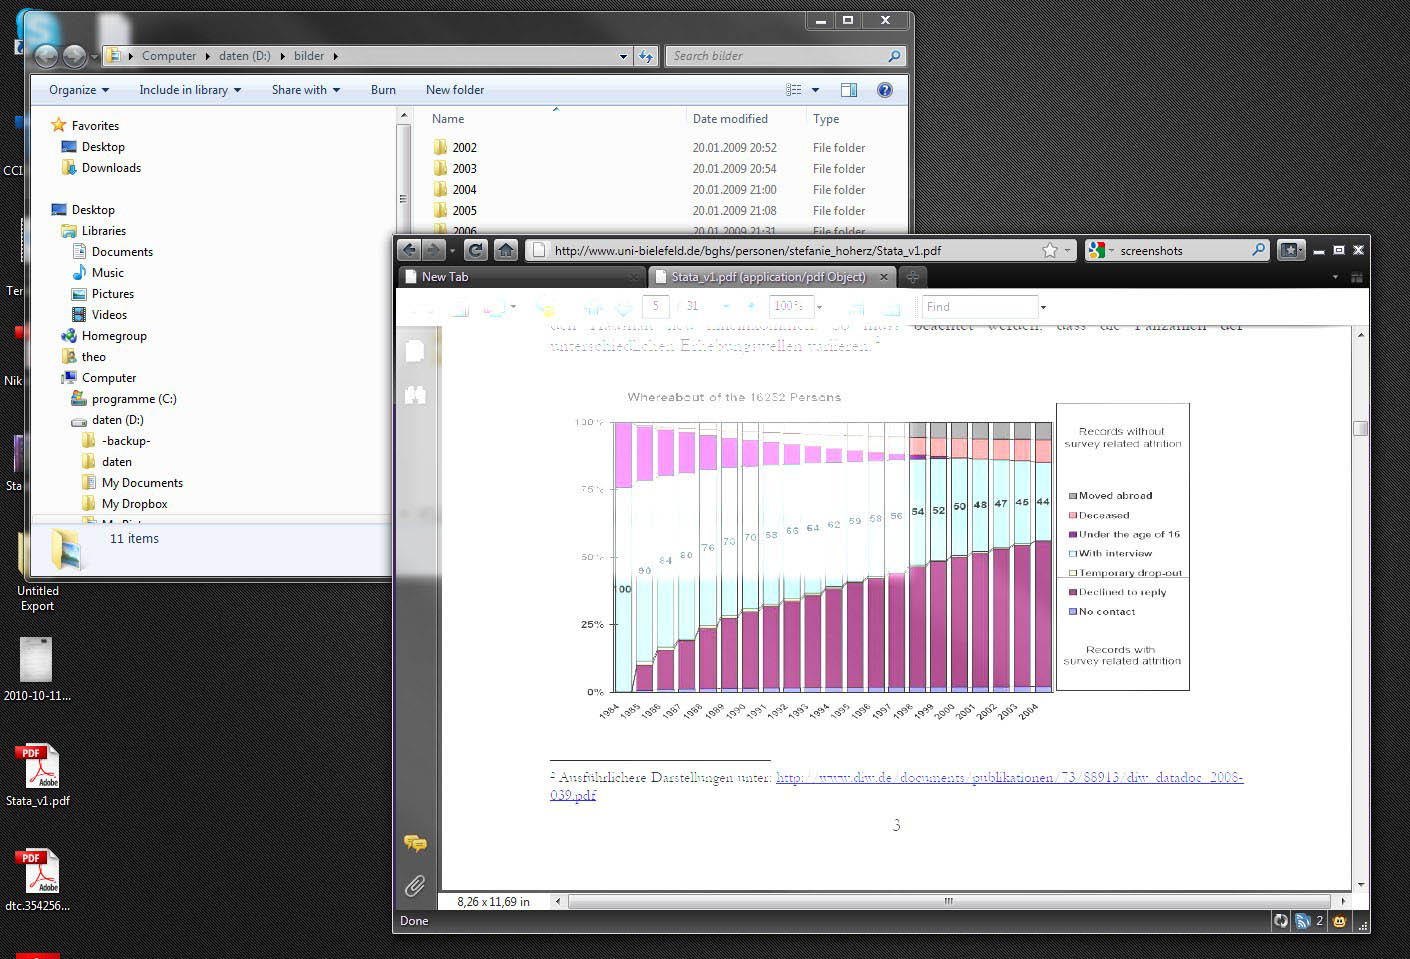Click RSS feed icon in status bar
Screen dimensions: 1410x959
1302,921
